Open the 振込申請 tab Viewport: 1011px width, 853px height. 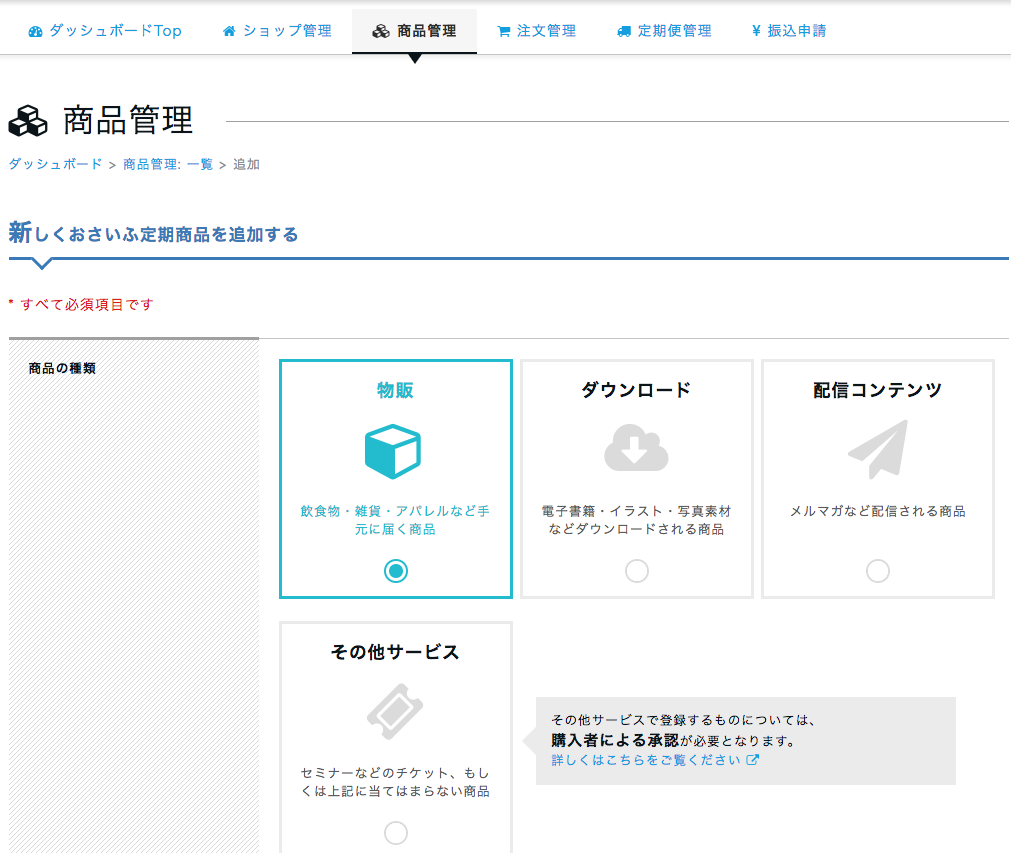pyautogui.click(x=789, y=31)
